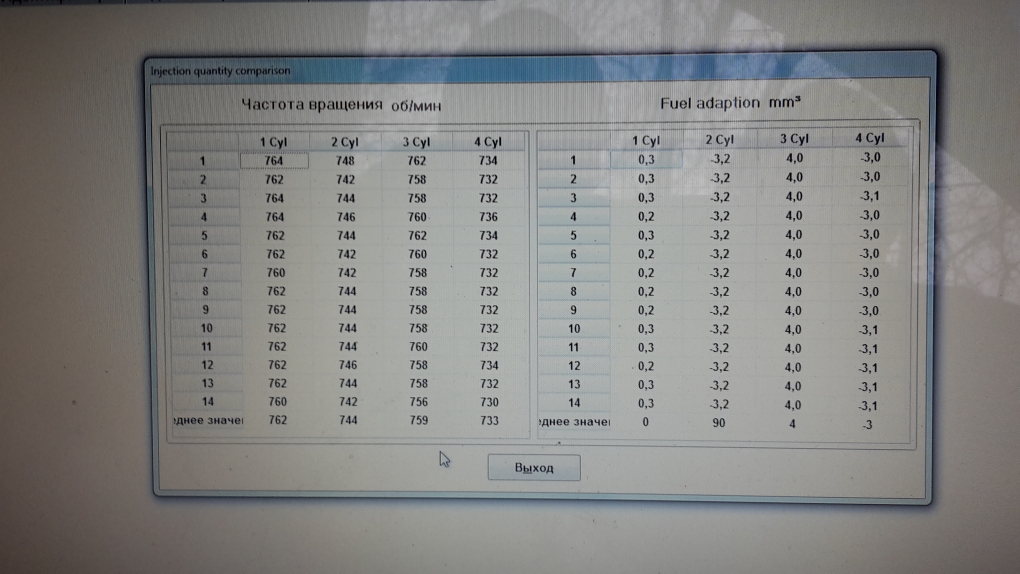This screenshot has height=574, width=1020.
Task: Click the average value 759 in RPM table
Action: tap(417, 421)
